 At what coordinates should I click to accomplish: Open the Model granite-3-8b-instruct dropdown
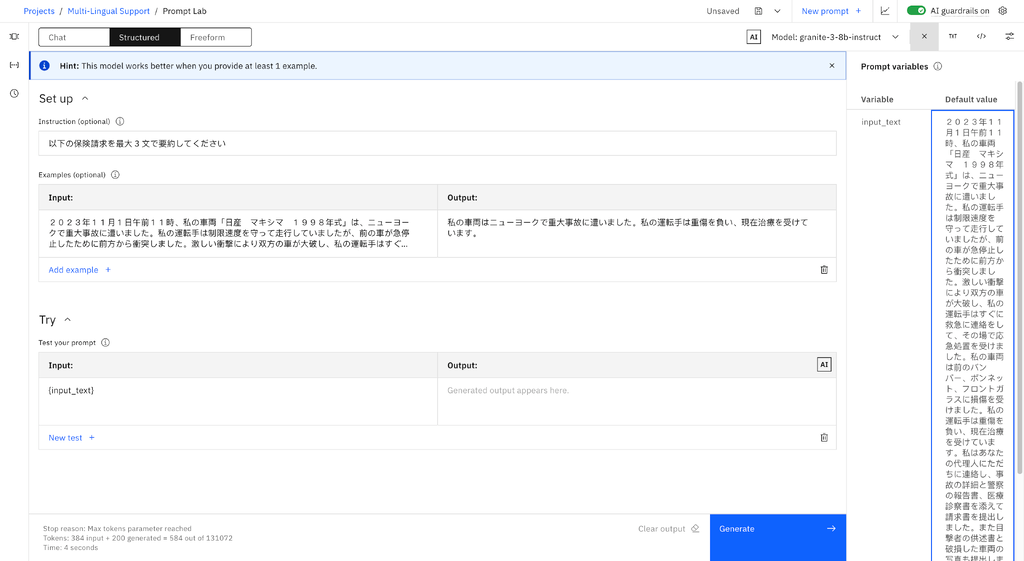(835, 37)
